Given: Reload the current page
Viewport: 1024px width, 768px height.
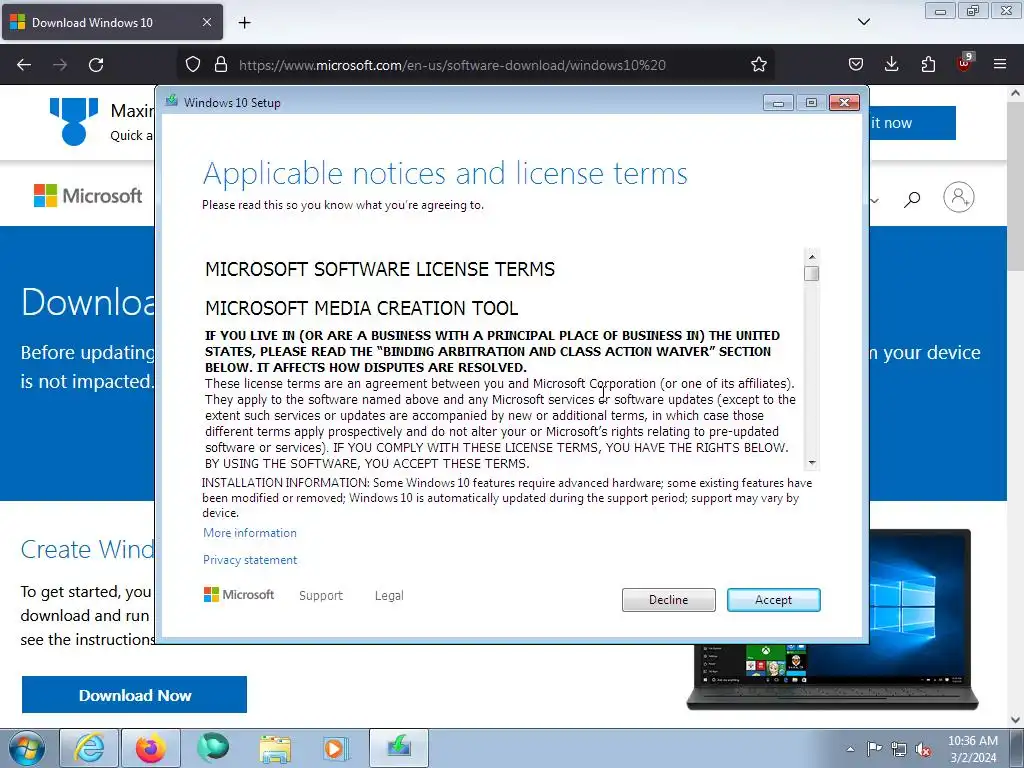Looking at the screenshot, I should click(96, 65).
